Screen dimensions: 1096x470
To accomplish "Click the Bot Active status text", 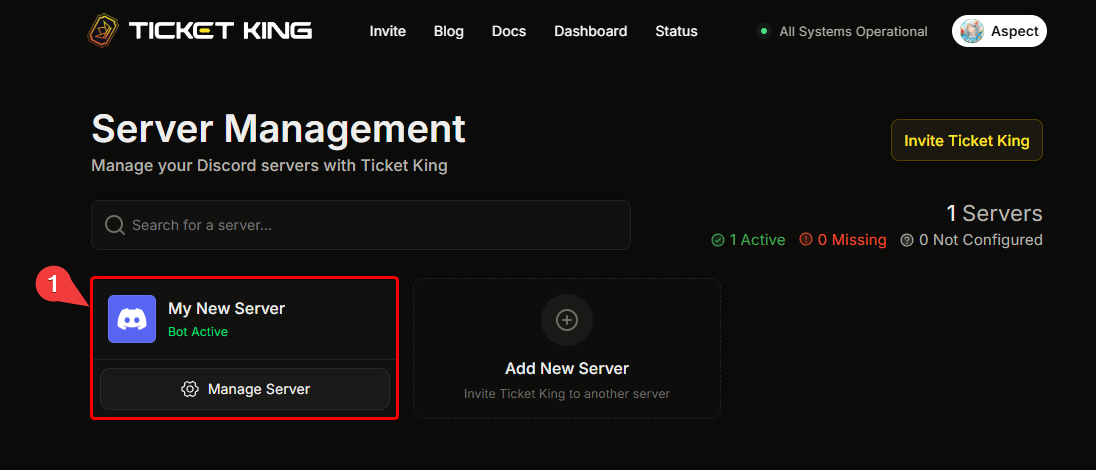I will click(198, 332).
